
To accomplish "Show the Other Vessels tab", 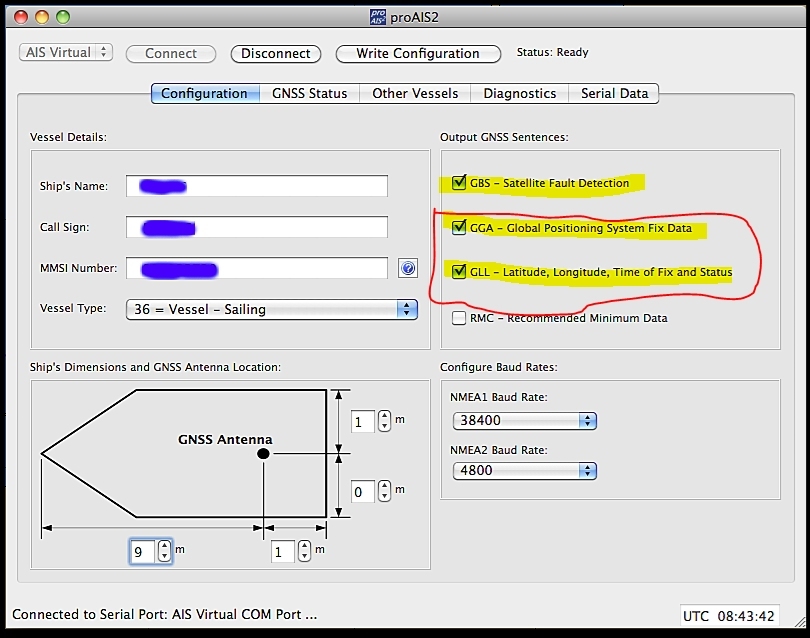I will coord(415,94).
